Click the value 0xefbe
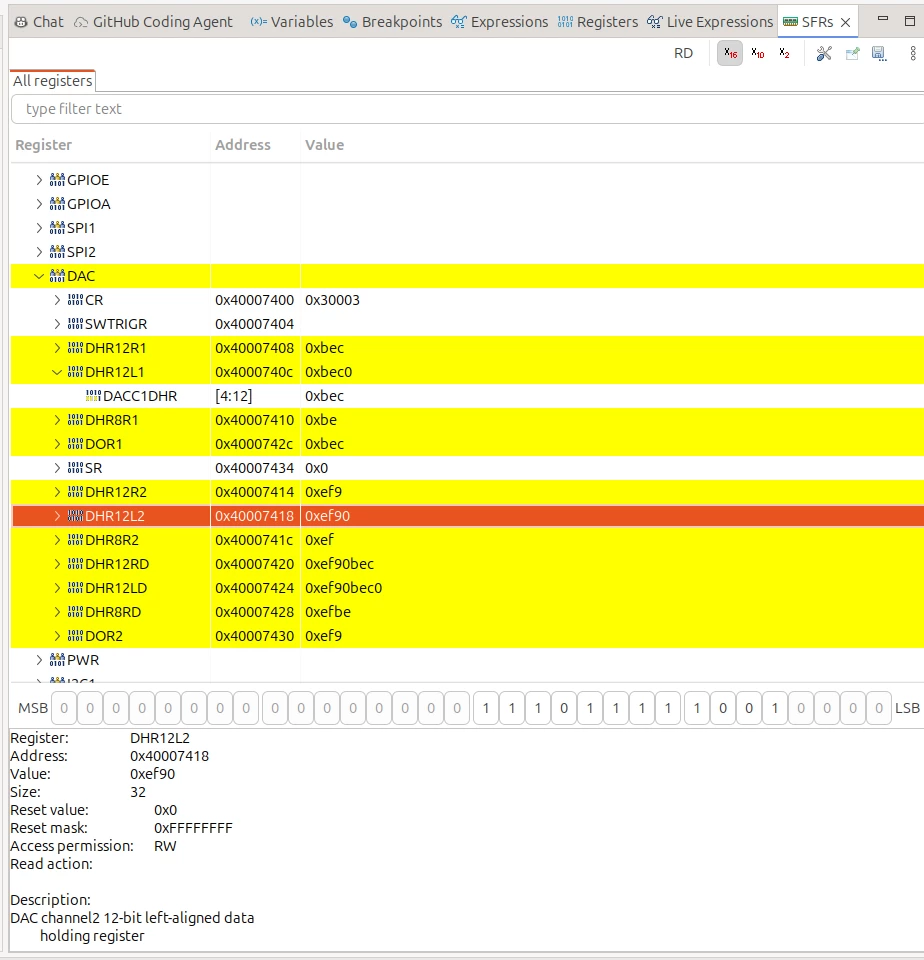 point(328,612)
